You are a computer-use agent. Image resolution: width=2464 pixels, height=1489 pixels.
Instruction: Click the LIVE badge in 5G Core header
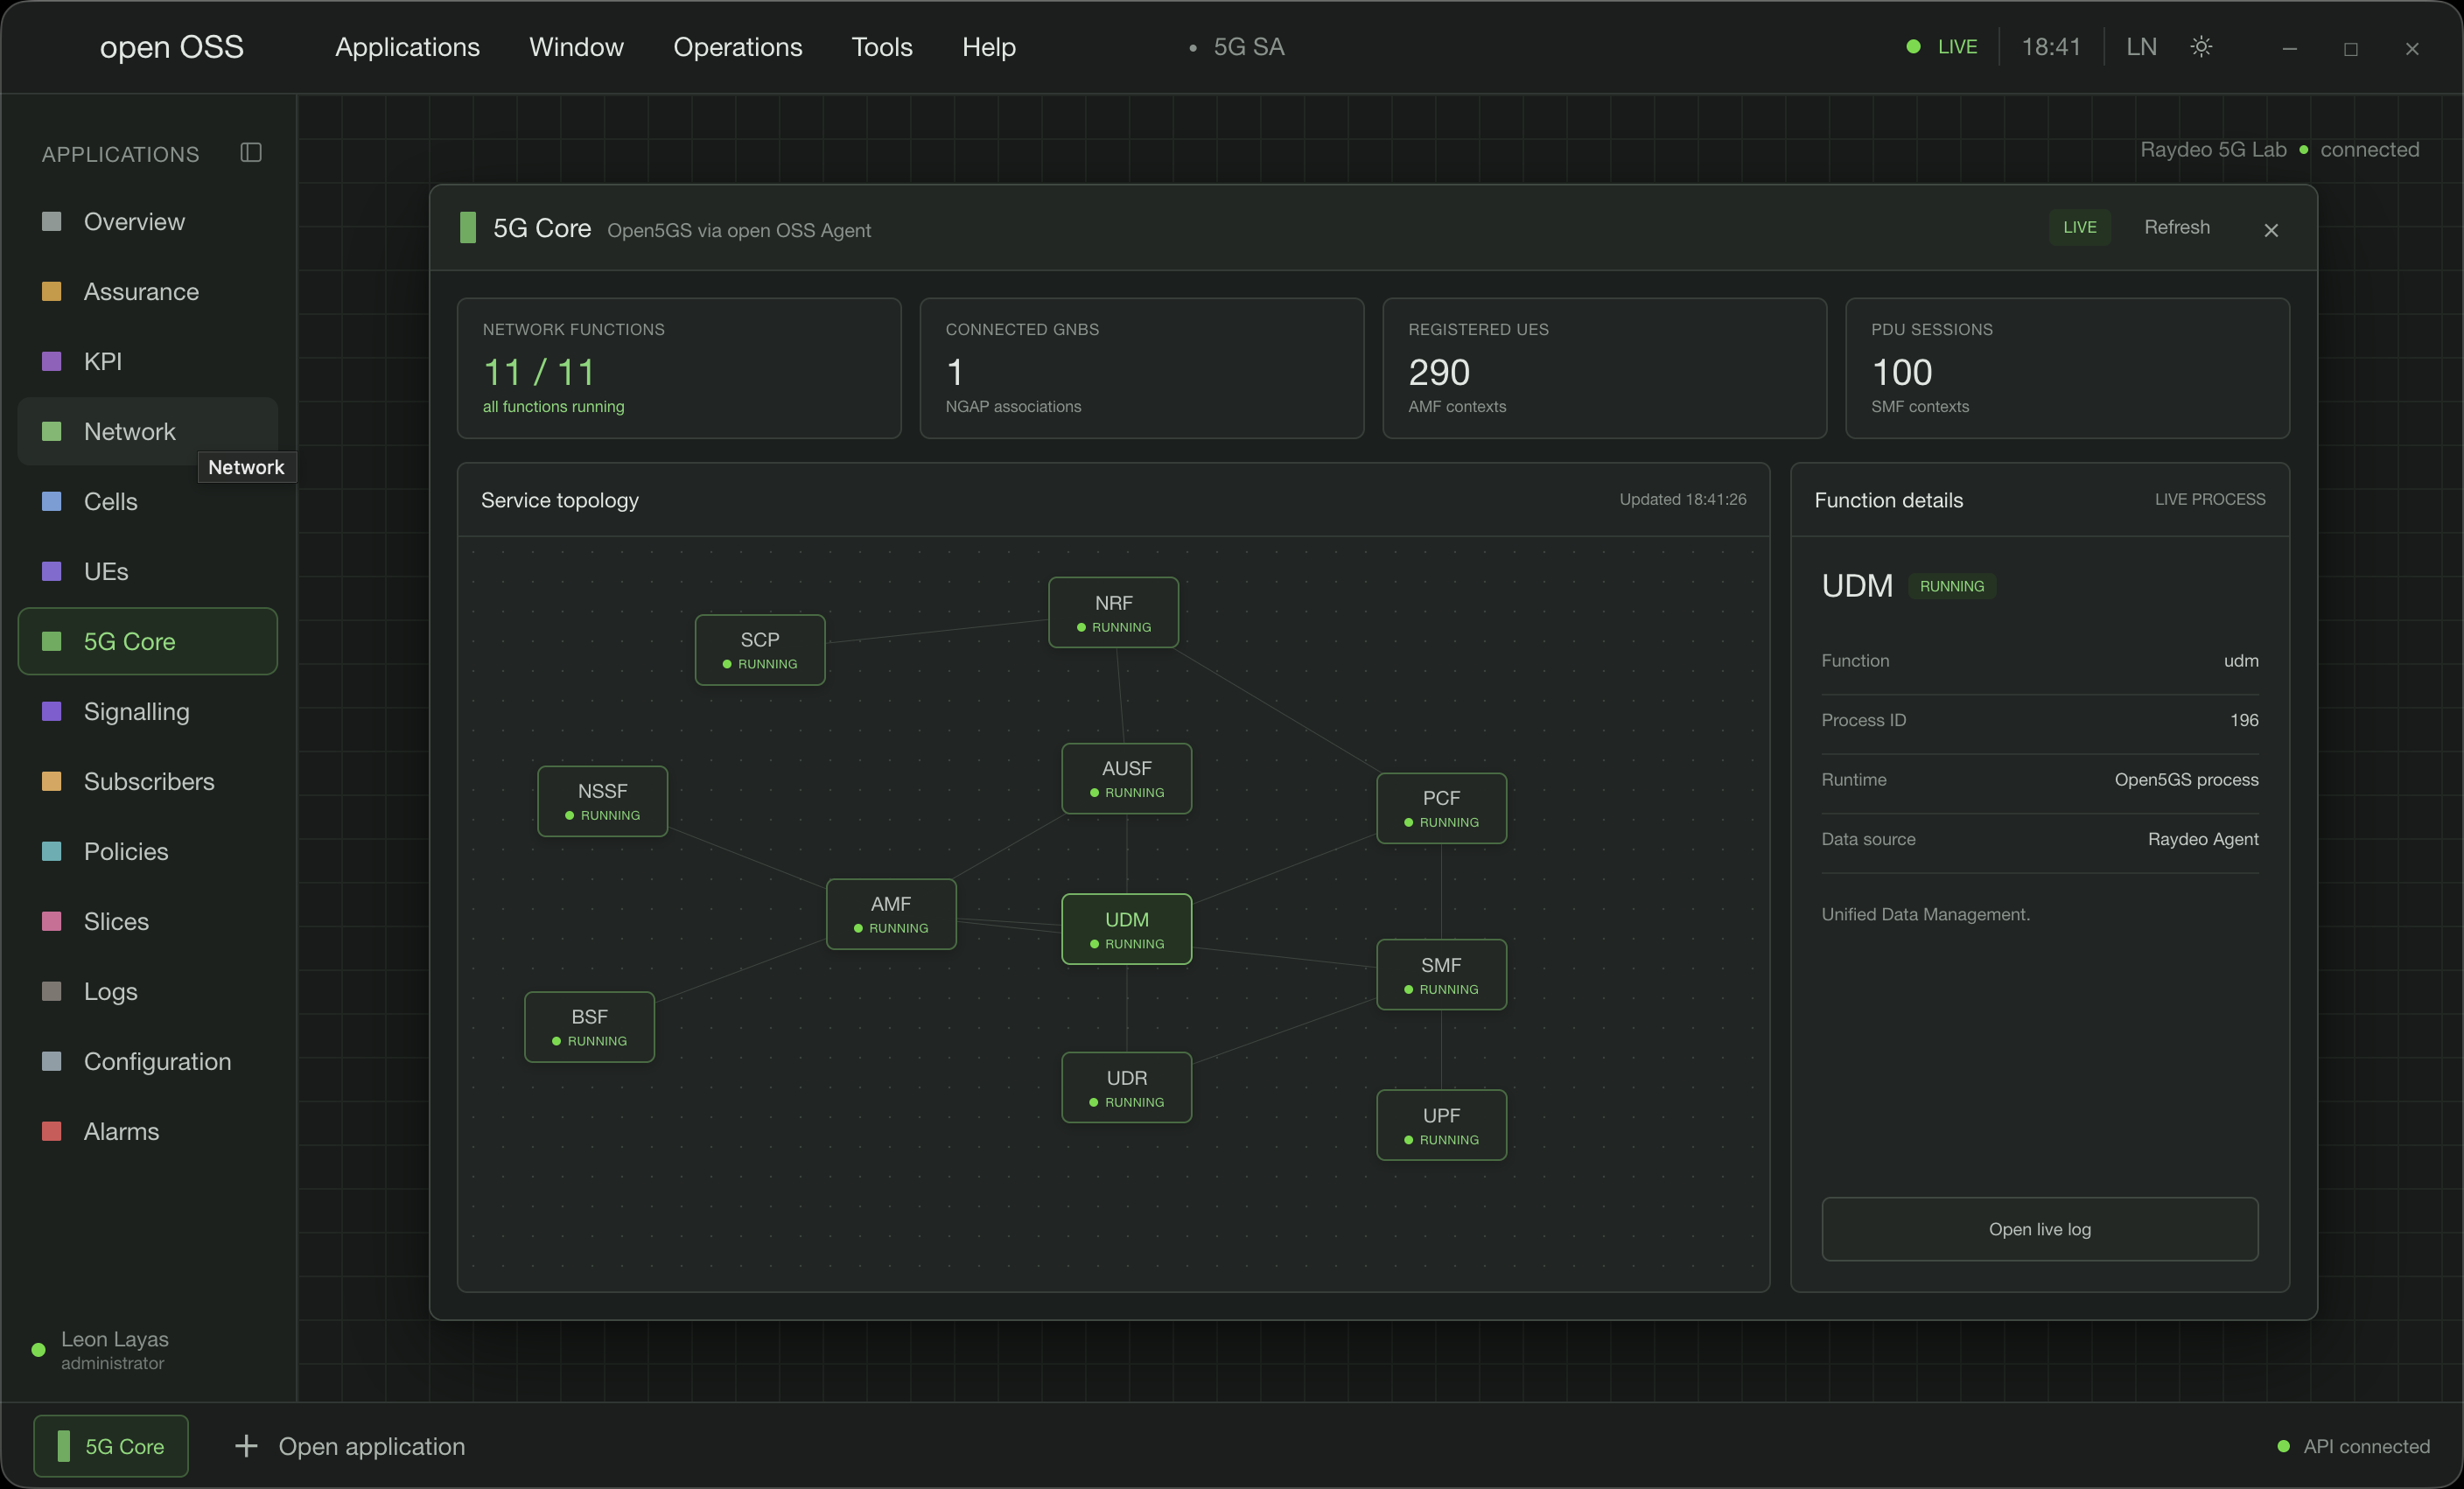click(2080, 227)
